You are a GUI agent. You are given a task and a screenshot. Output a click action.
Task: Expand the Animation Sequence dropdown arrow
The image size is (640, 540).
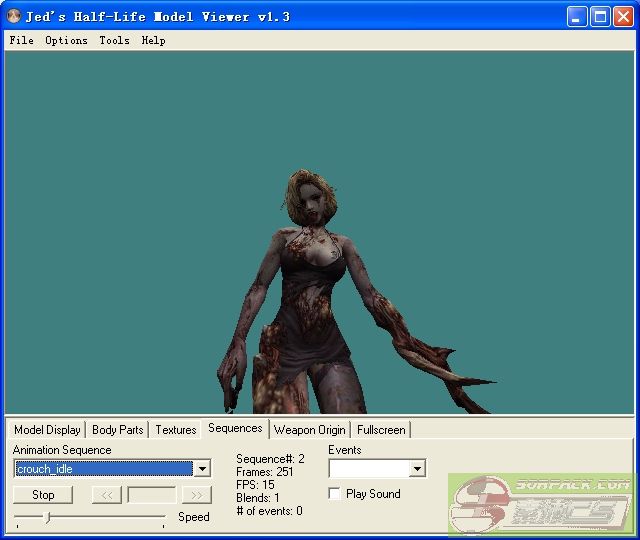(202, 469)
